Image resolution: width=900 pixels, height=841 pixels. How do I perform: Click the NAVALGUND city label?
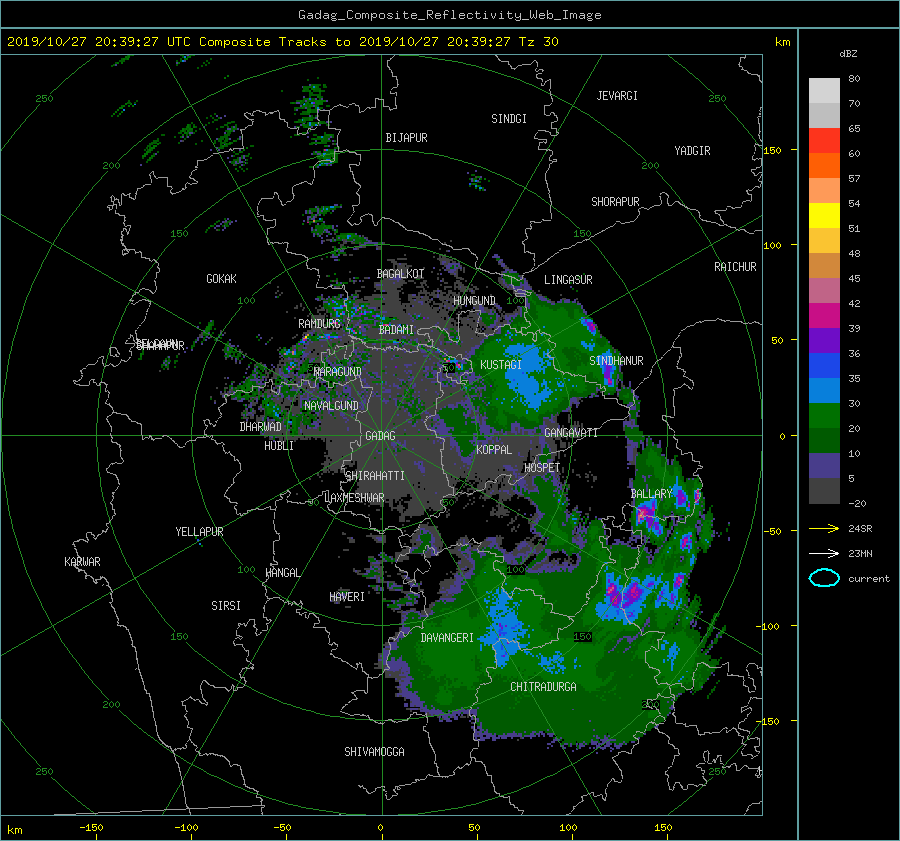(331, 406)
